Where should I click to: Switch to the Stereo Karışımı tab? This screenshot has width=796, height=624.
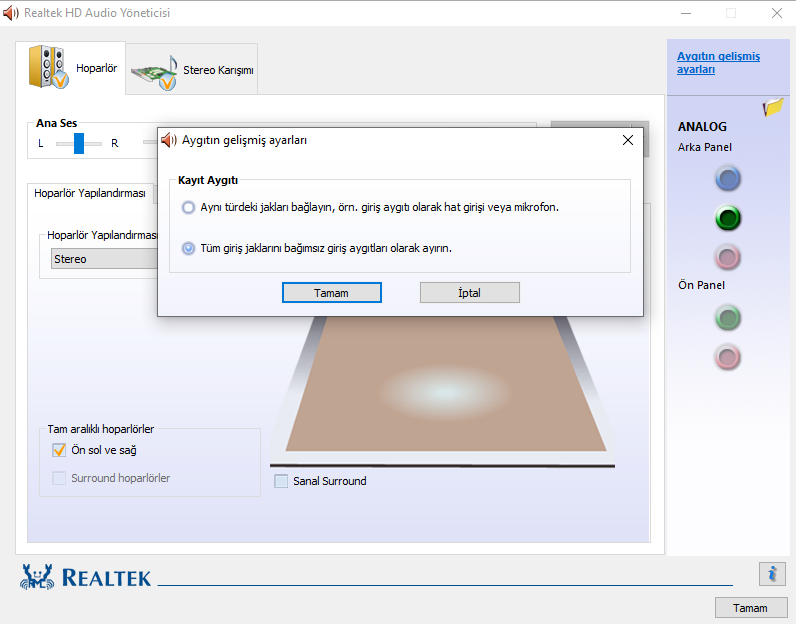[192, 69]
